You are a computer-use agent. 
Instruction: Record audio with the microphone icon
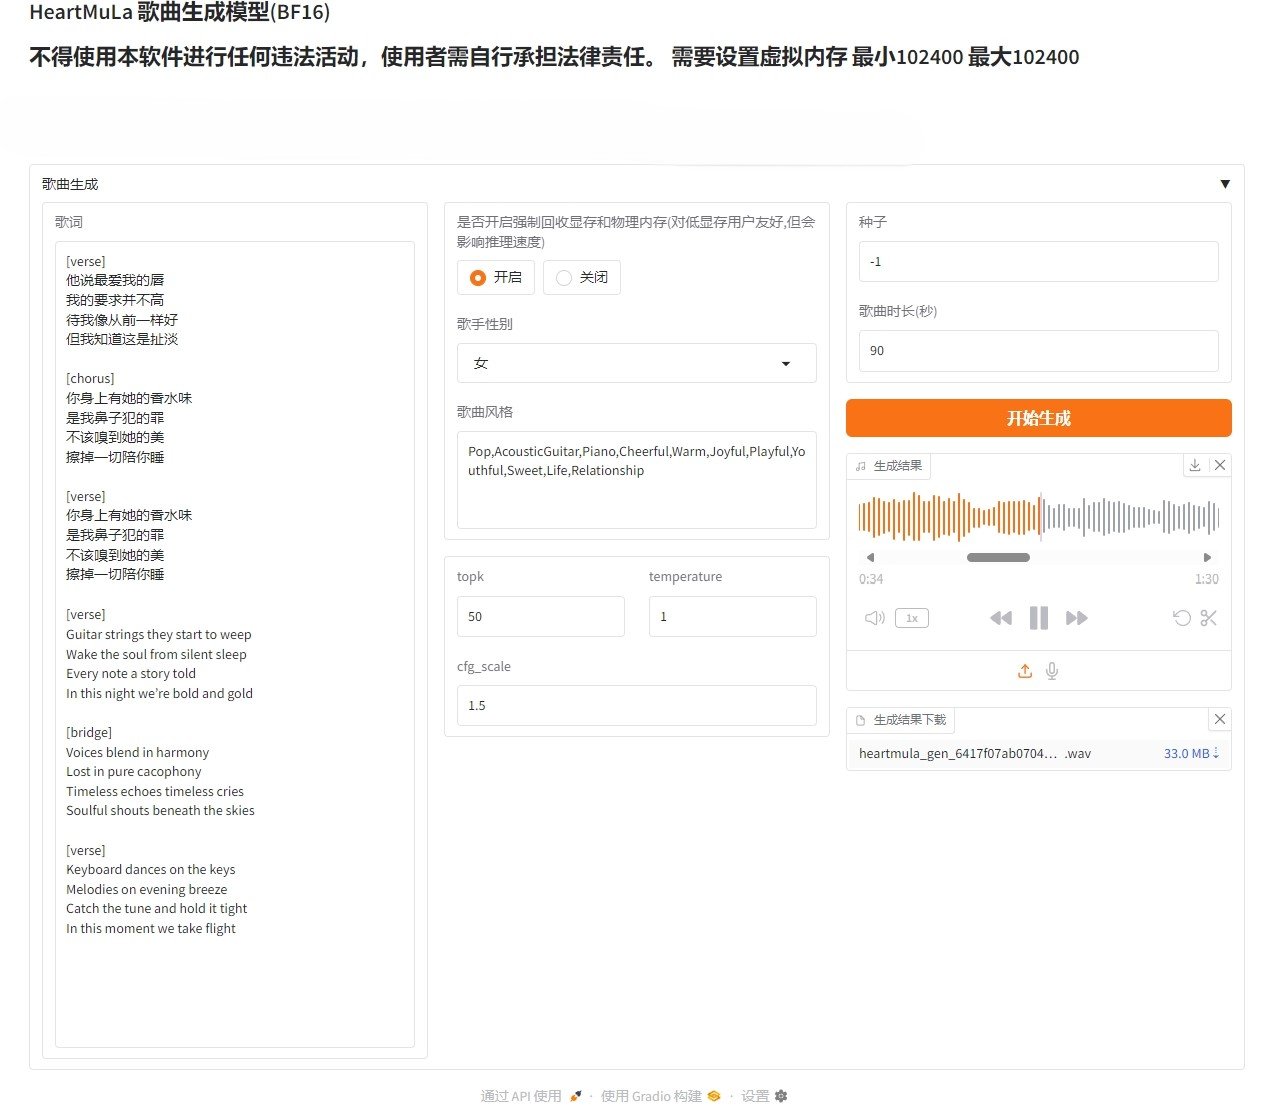coord(1052,670)
